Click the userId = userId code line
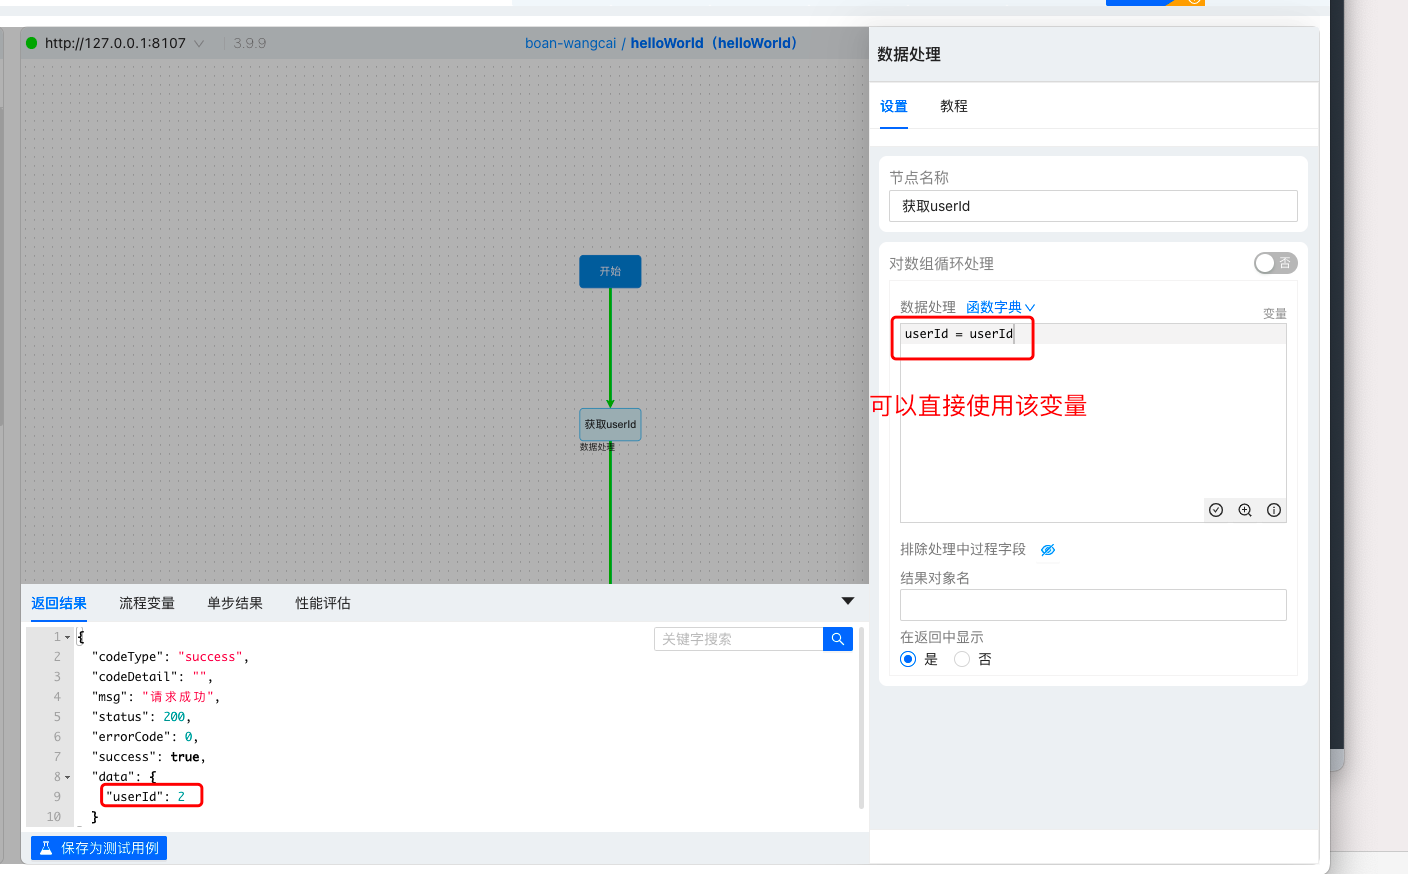This screenshot has height=874, width=1408. point(958,334)
